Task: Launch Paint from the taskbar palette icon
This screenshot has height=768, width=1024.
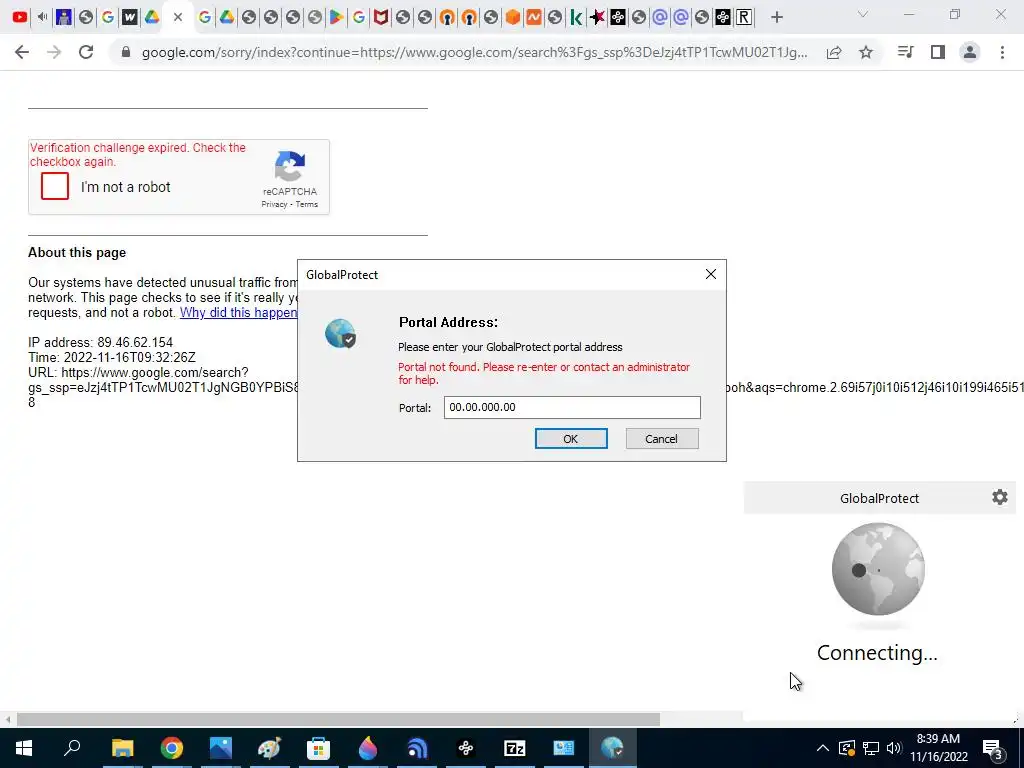Action: 269,748
